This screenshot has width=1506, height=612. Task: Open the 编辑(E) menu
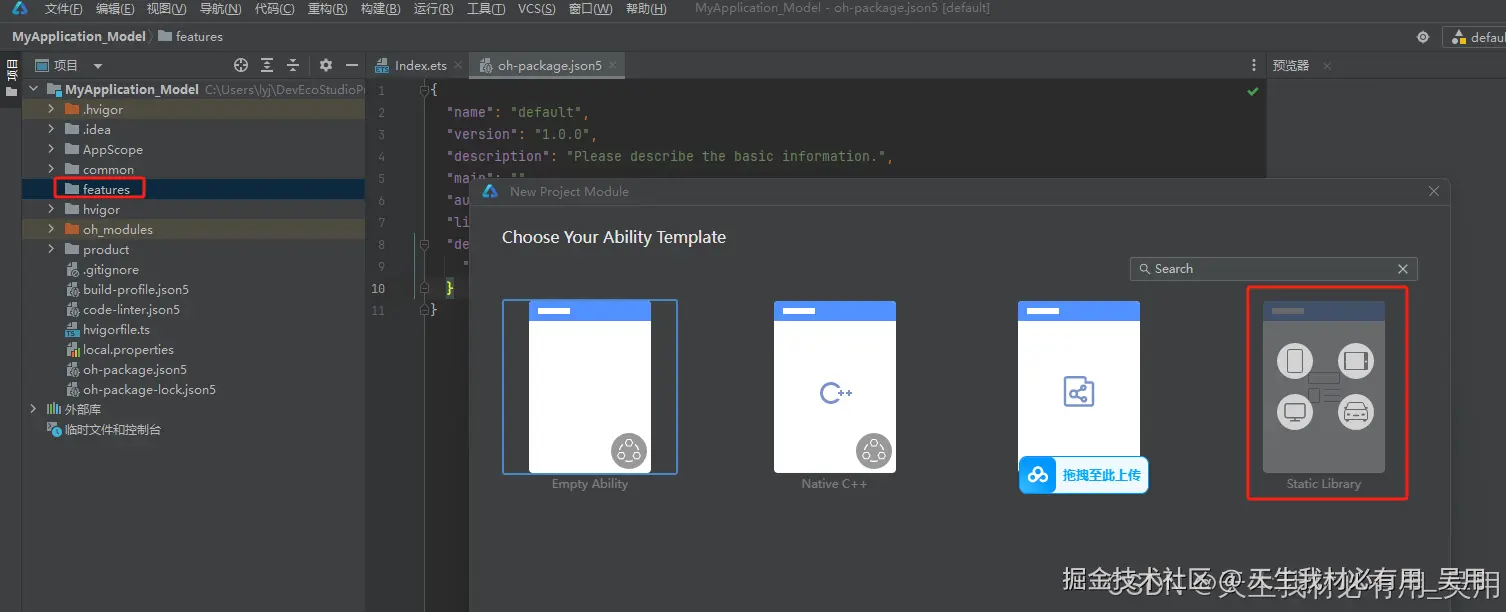pos(115,9)
